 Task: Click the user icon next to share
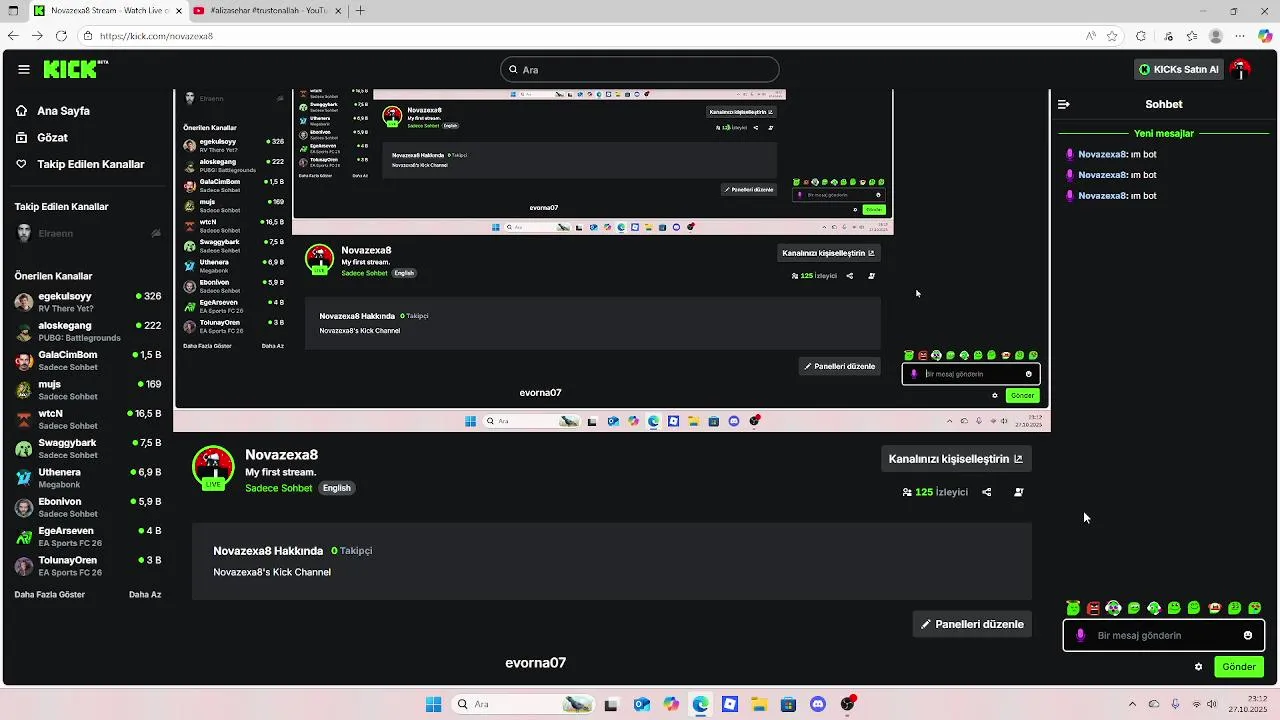point(1019,492)
